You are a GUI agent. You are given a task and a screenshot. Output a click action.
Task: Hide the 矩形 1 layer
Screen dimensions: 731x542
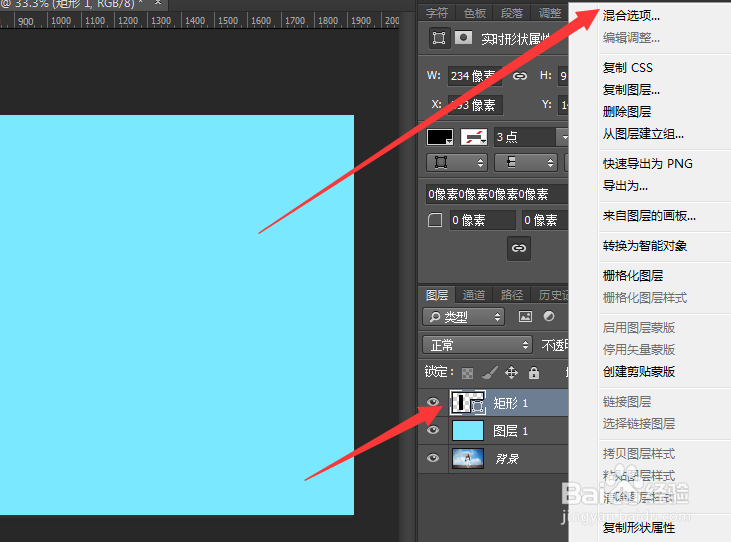433,402
